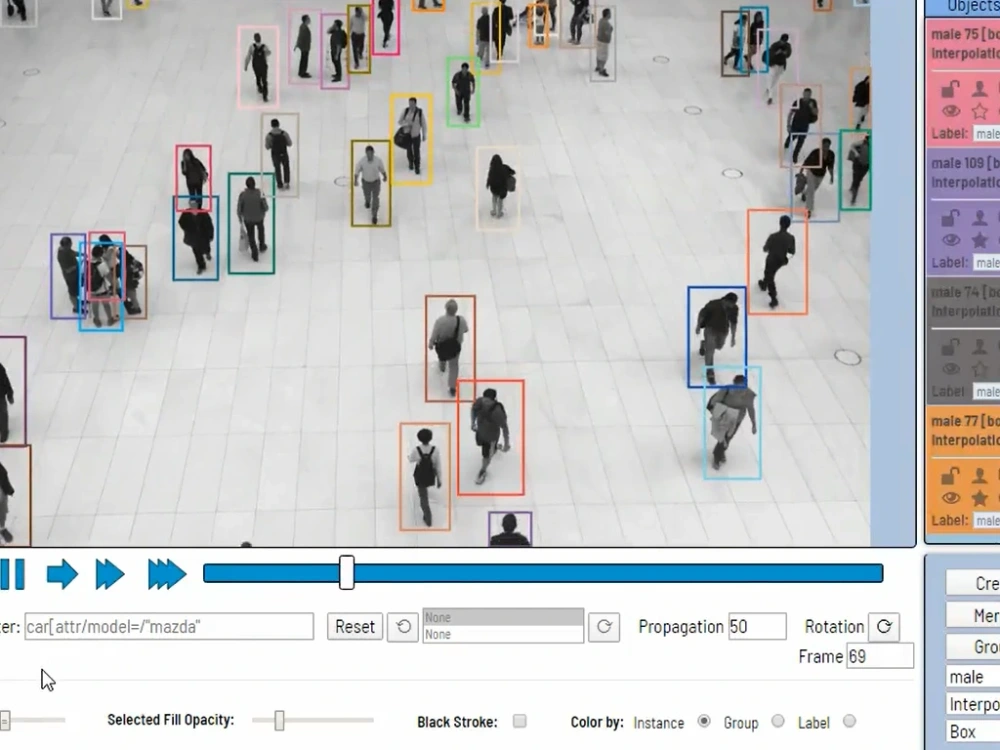This screenshot has width=1000, height=750.
Task: Open Label dropdown of male 74
Action: [987, 392]
